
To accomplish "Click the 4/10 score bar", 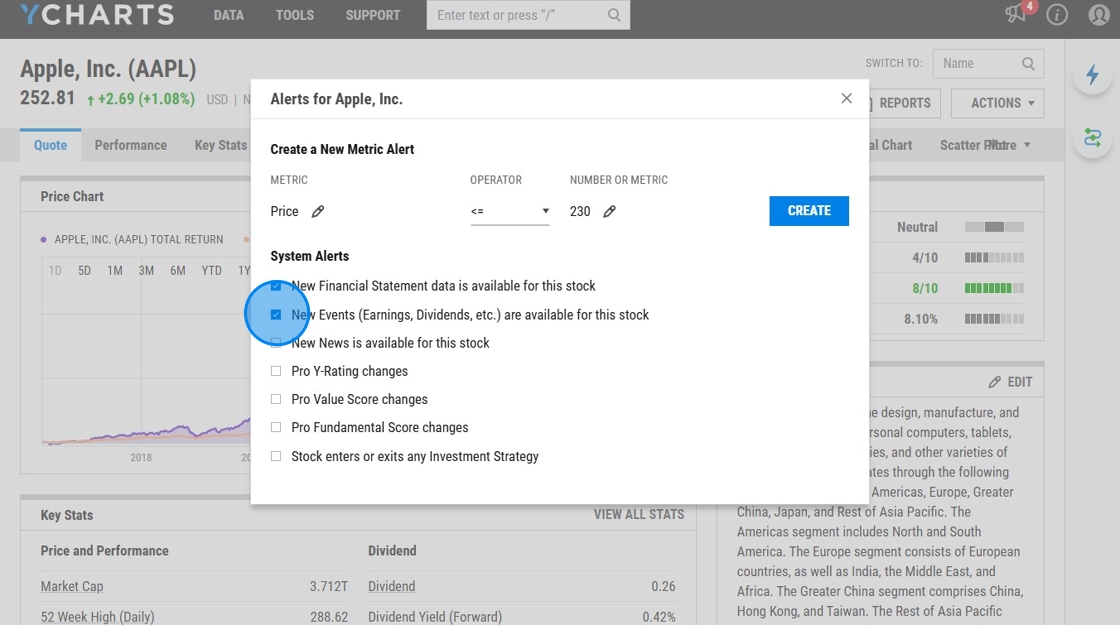I will (994, 258).
